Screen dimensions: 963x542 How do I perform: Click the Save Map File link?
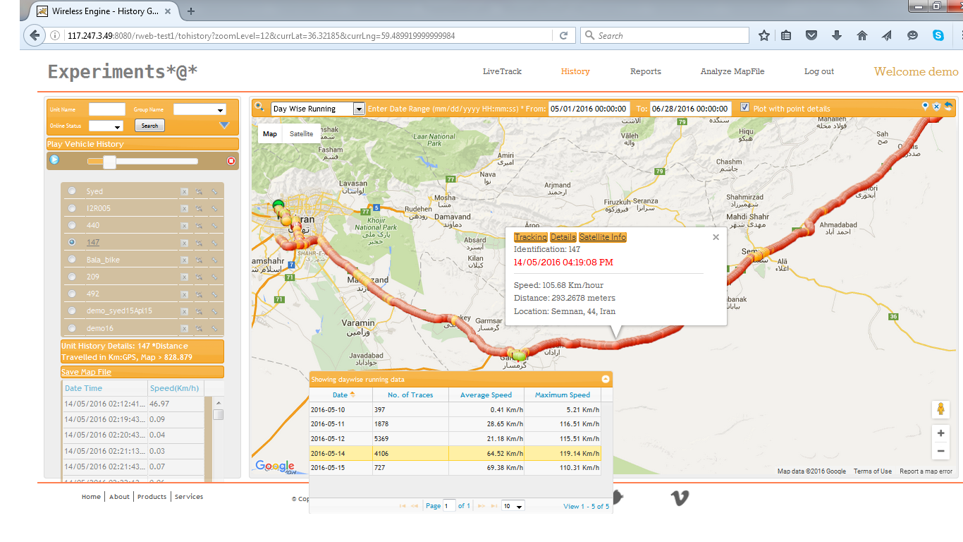tap(86, 372)
